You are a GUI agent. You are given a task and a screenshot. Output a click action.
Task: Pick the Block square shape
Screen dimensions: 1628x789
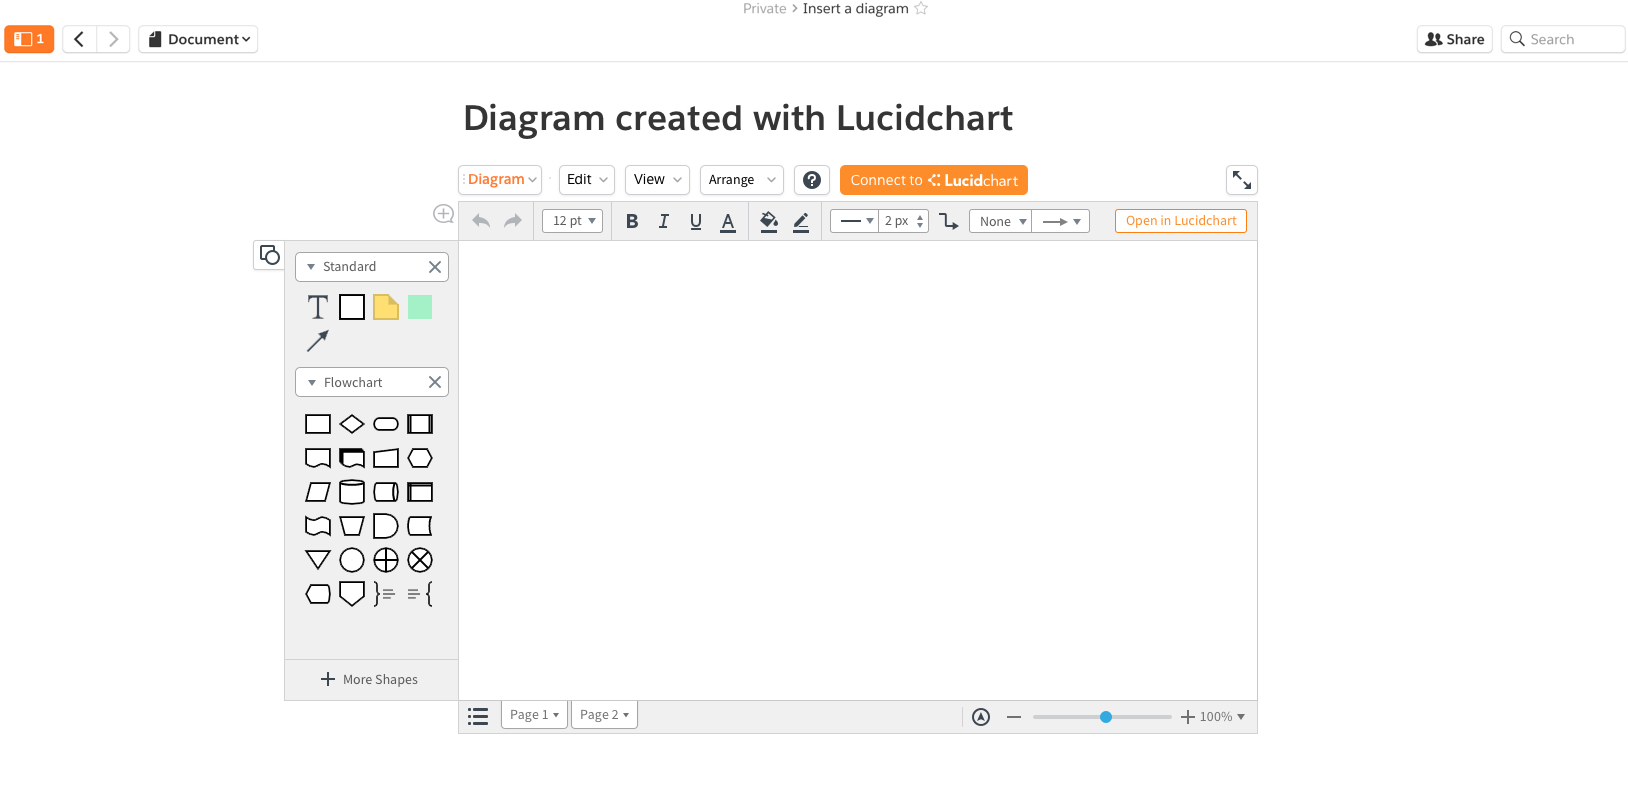pos(352,307)
